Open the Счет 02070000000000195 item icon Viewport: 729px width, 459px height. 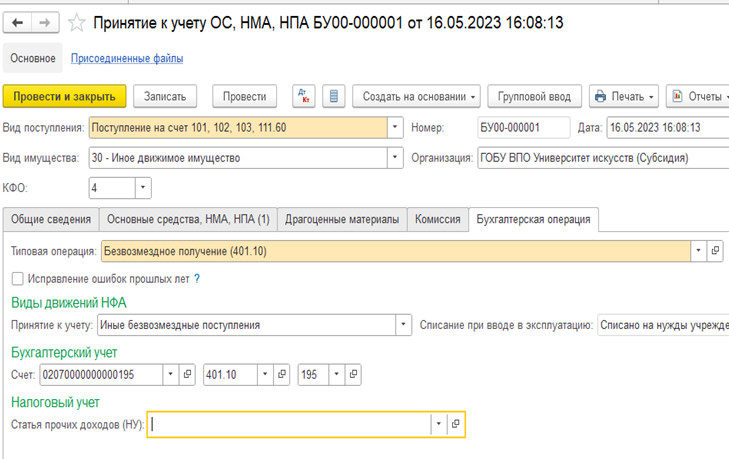(x=187, y=374)
